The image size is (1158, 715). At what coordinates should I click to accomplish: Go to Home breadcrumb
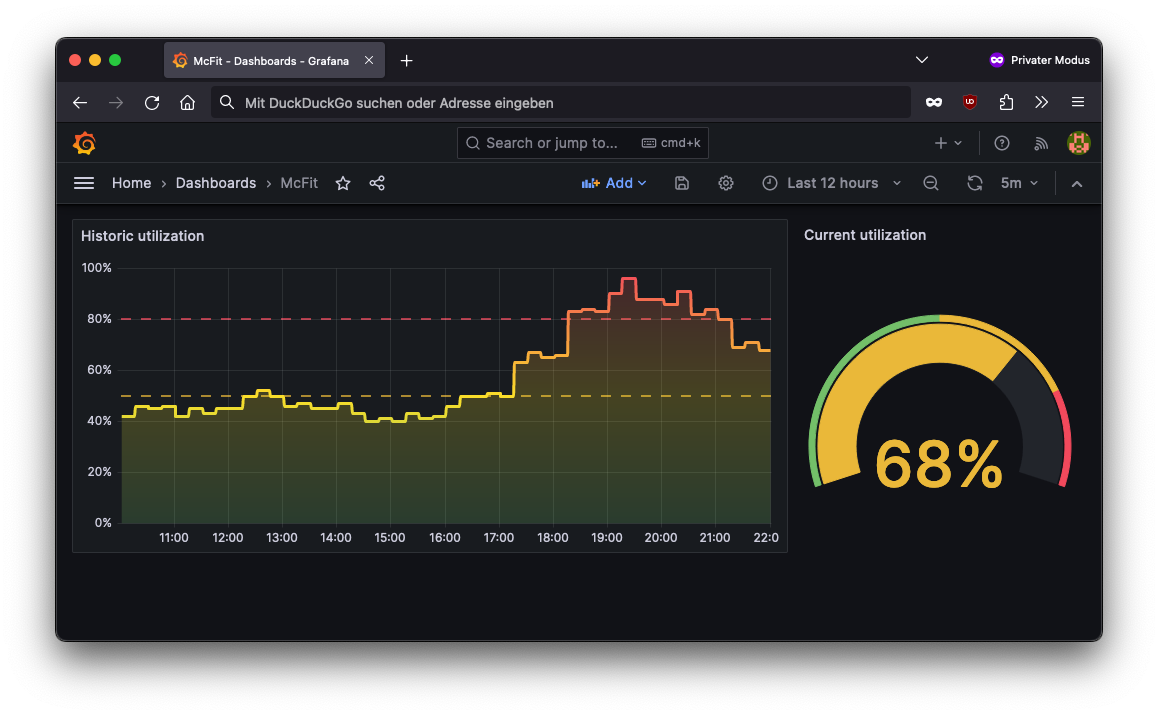[x=131, y=183]
